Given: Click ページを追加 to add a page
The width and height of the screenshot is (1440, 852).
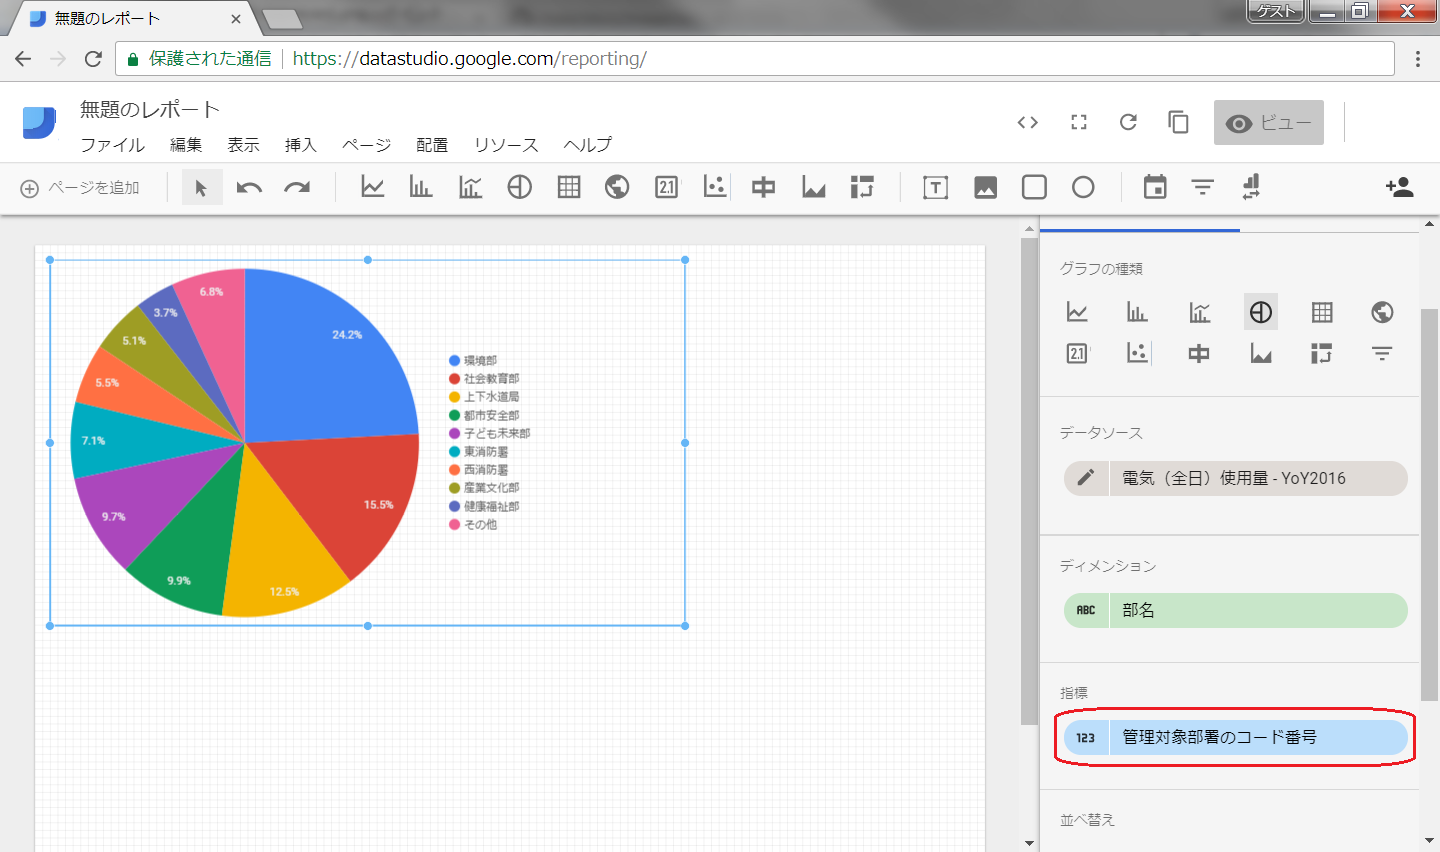Looking at the screenshot, I should tap(80, 188).
